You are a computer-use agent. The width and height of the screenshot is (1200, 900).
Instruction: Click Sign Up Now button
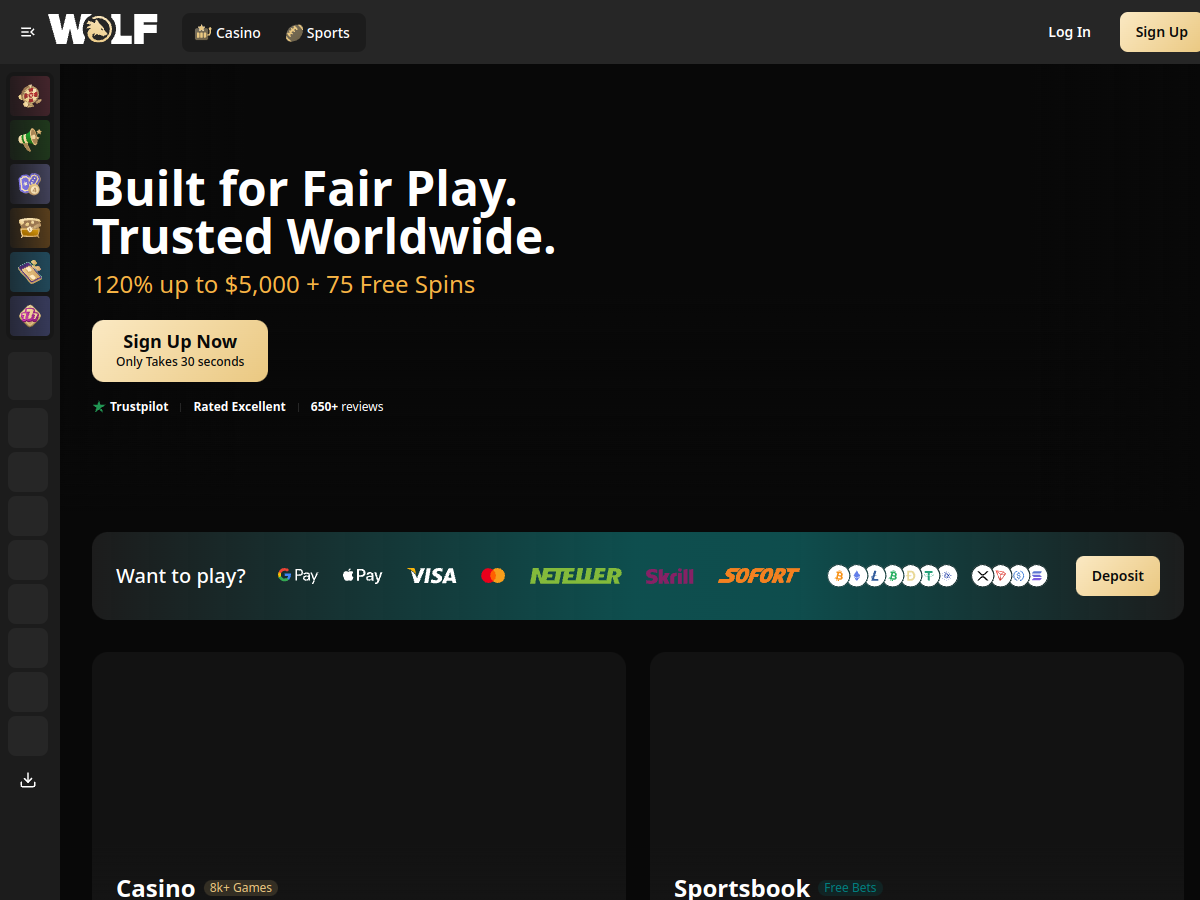[x=180, y=351]
